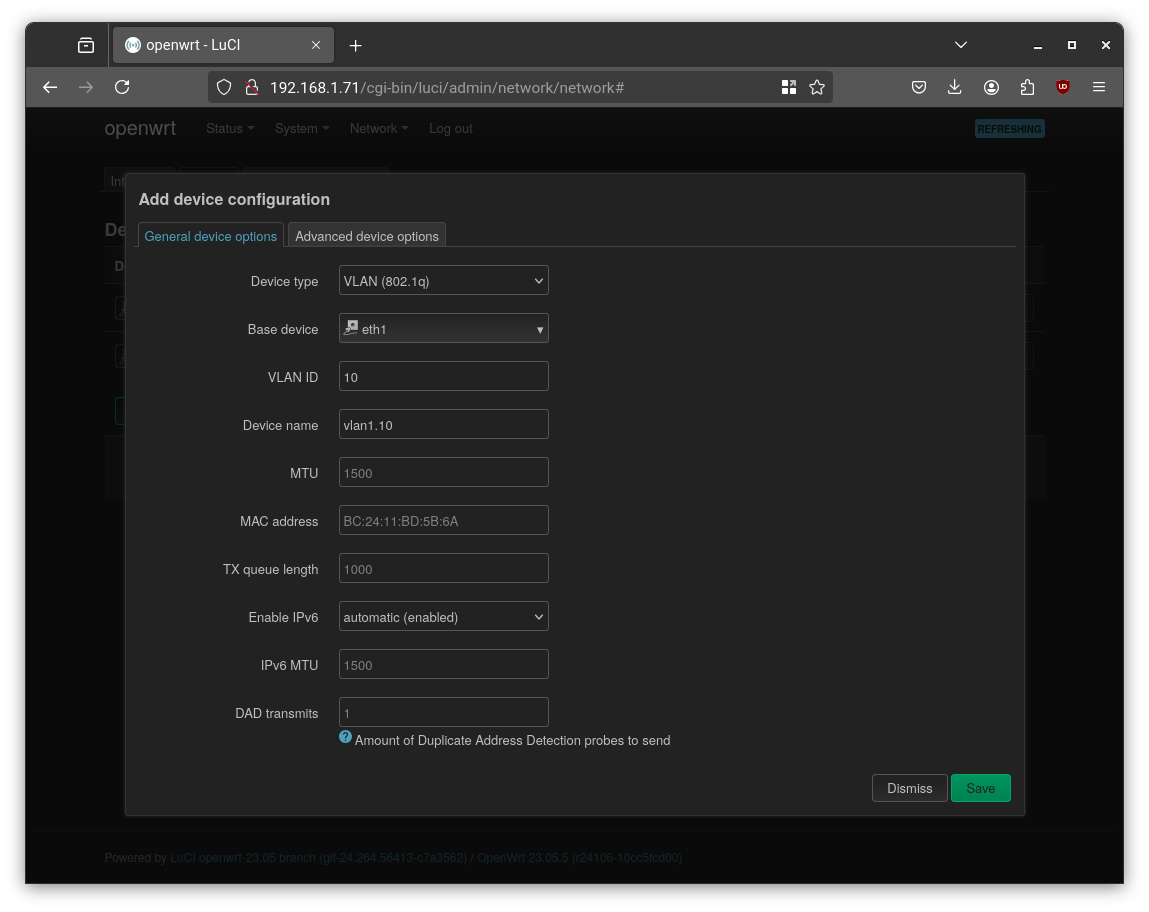The width and height of the screenshot is (1149, 912).
Task: Open the browser hamburger menu
Action: coord(1099,87)
